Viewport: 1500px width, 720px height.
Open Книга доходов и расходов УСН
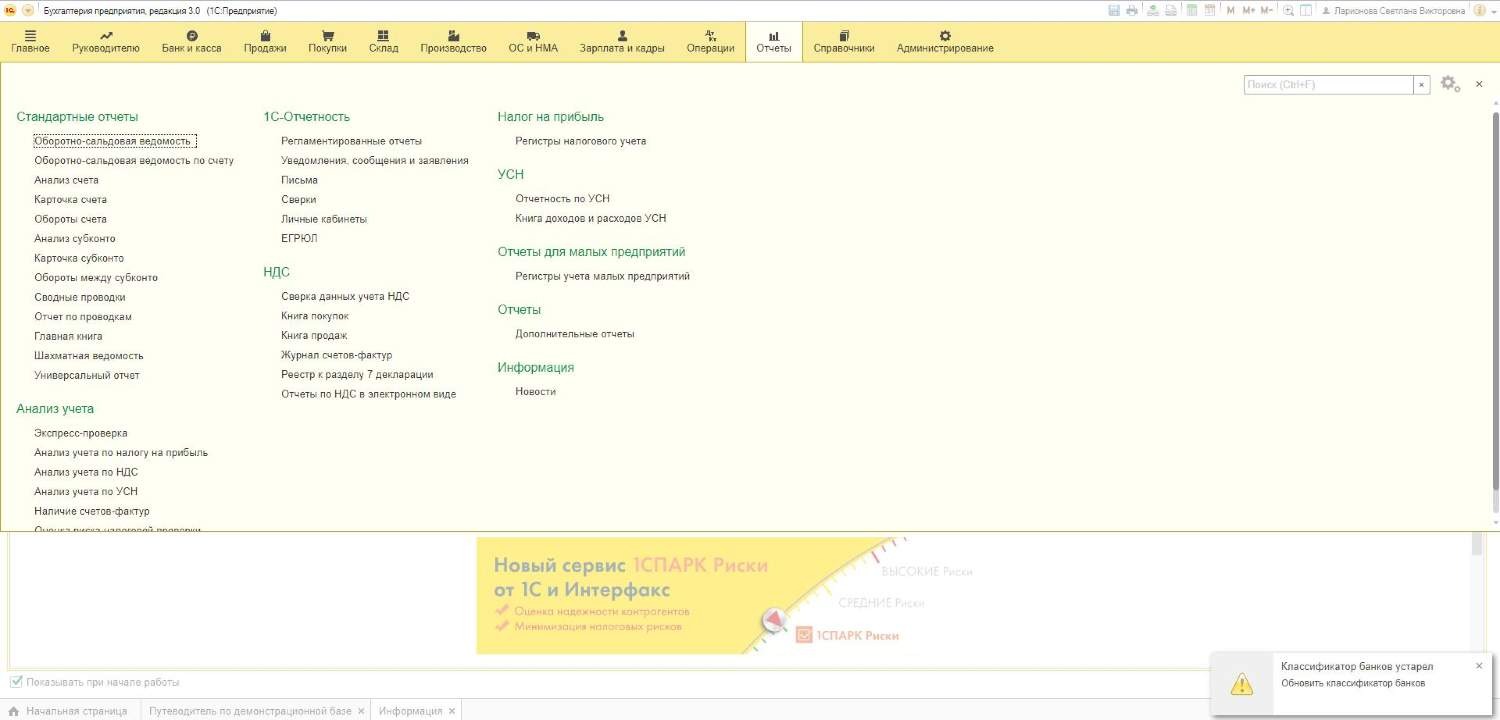coord(590,218)
